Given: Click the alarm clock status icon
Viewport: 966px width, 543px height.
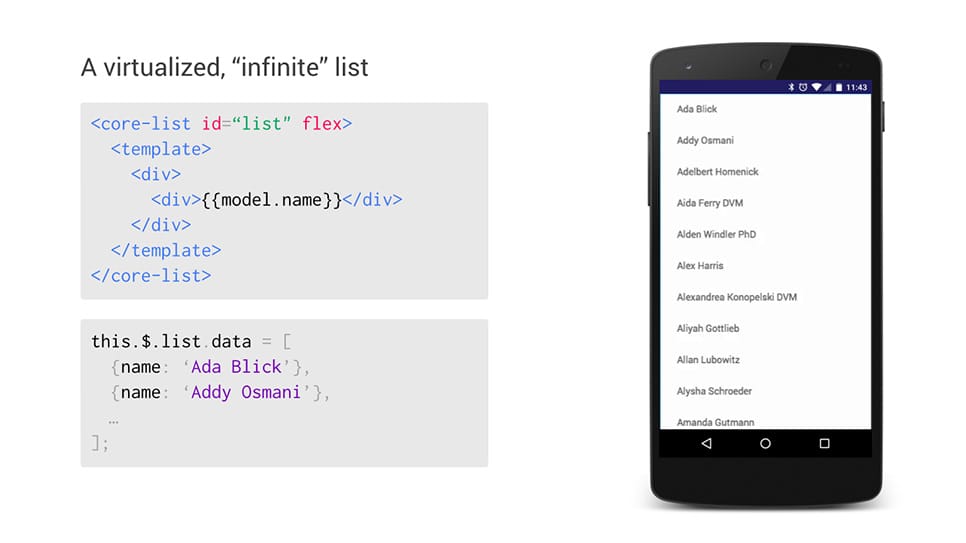Looking at the screenshot, I should [x=803, y=88].
